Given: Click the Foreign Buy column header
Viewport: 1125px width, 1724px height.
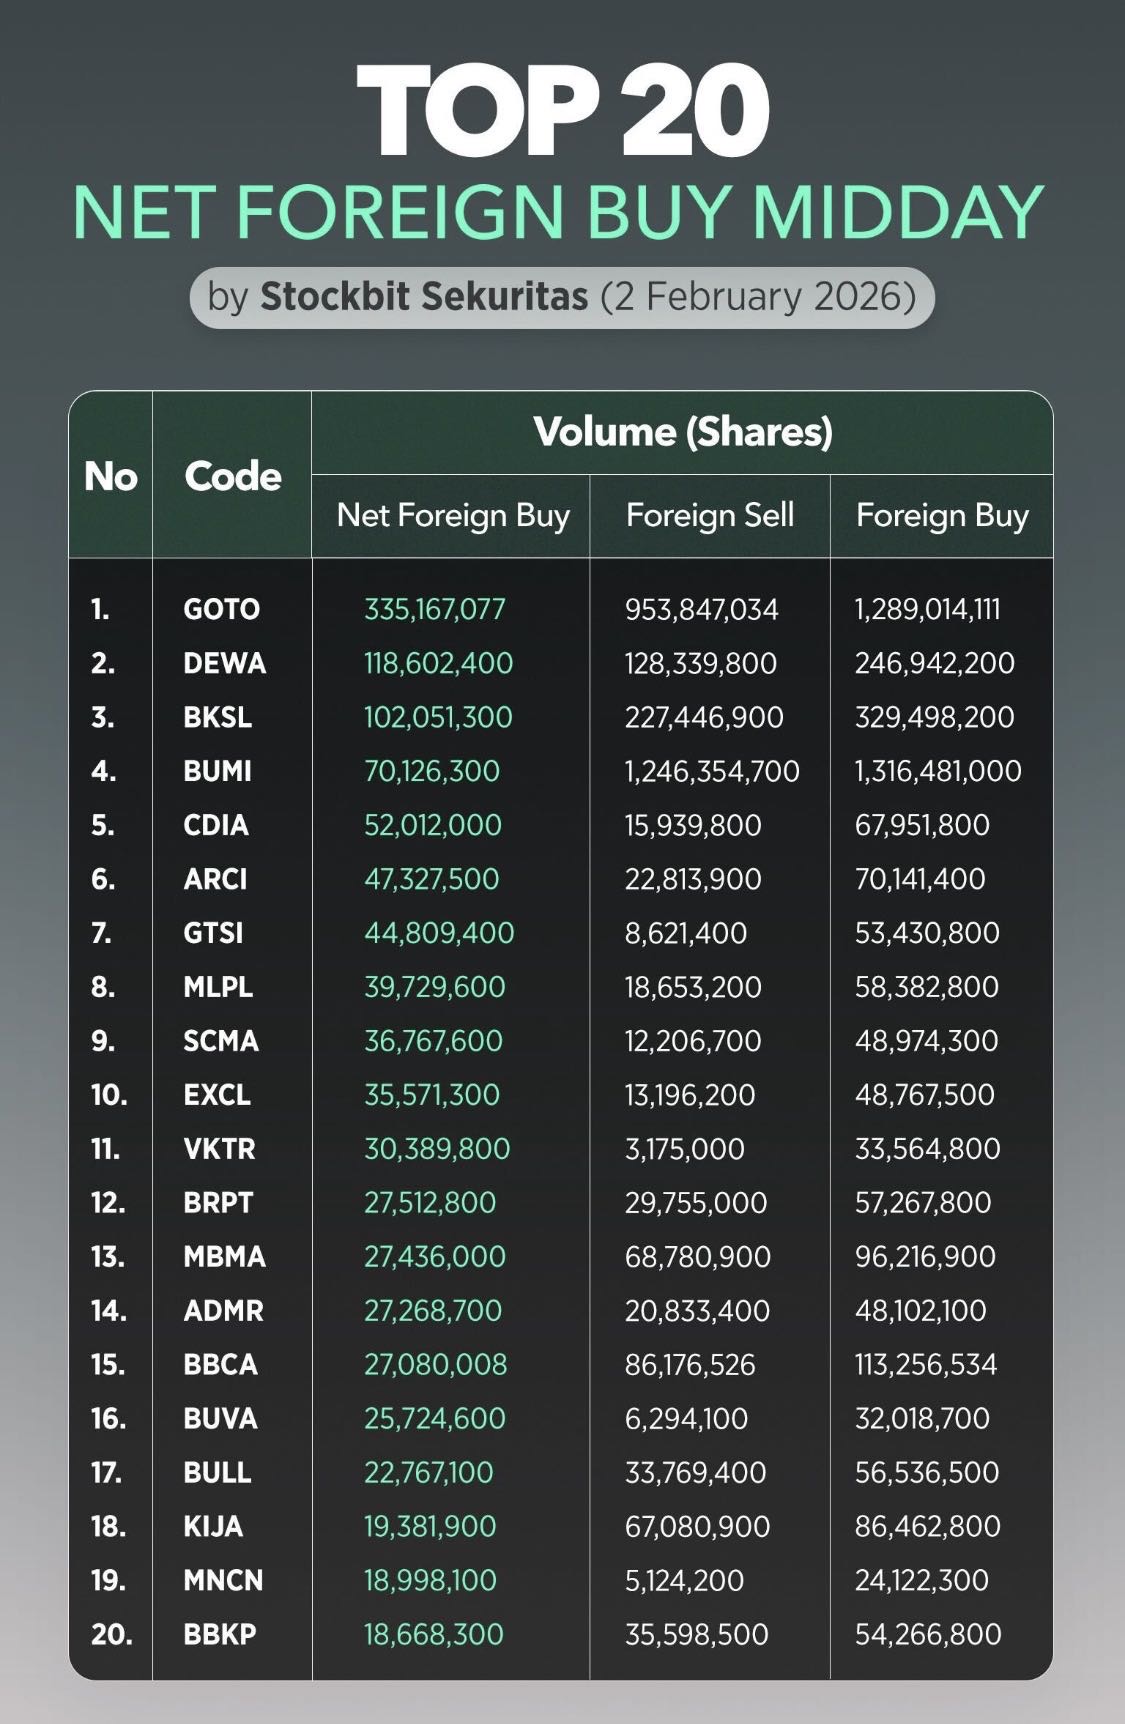Looking at the screenshot, I should 942,515.
